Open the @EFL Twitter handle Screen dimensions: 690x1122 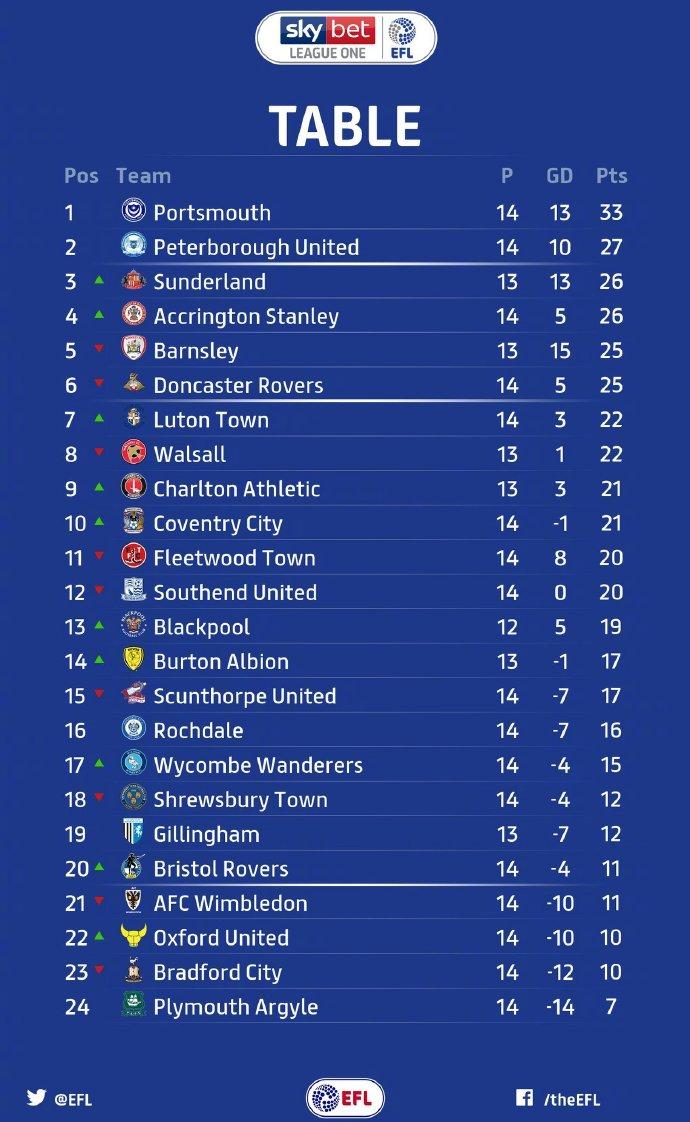[x=73, y=1099]
